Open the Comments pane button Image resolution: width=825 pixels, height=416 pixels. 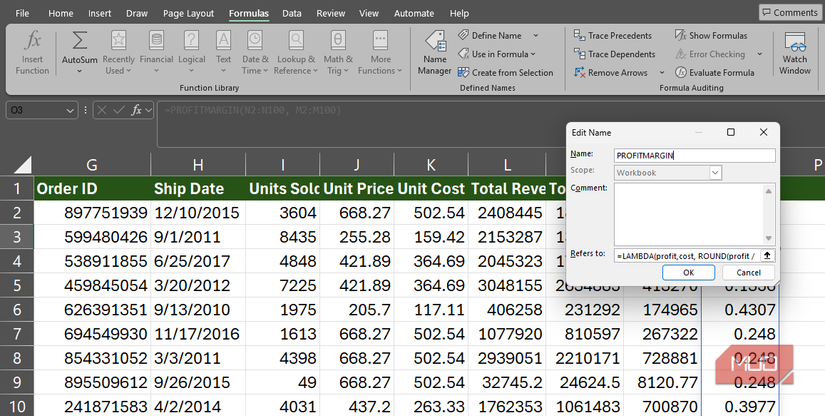coord(790,13)
